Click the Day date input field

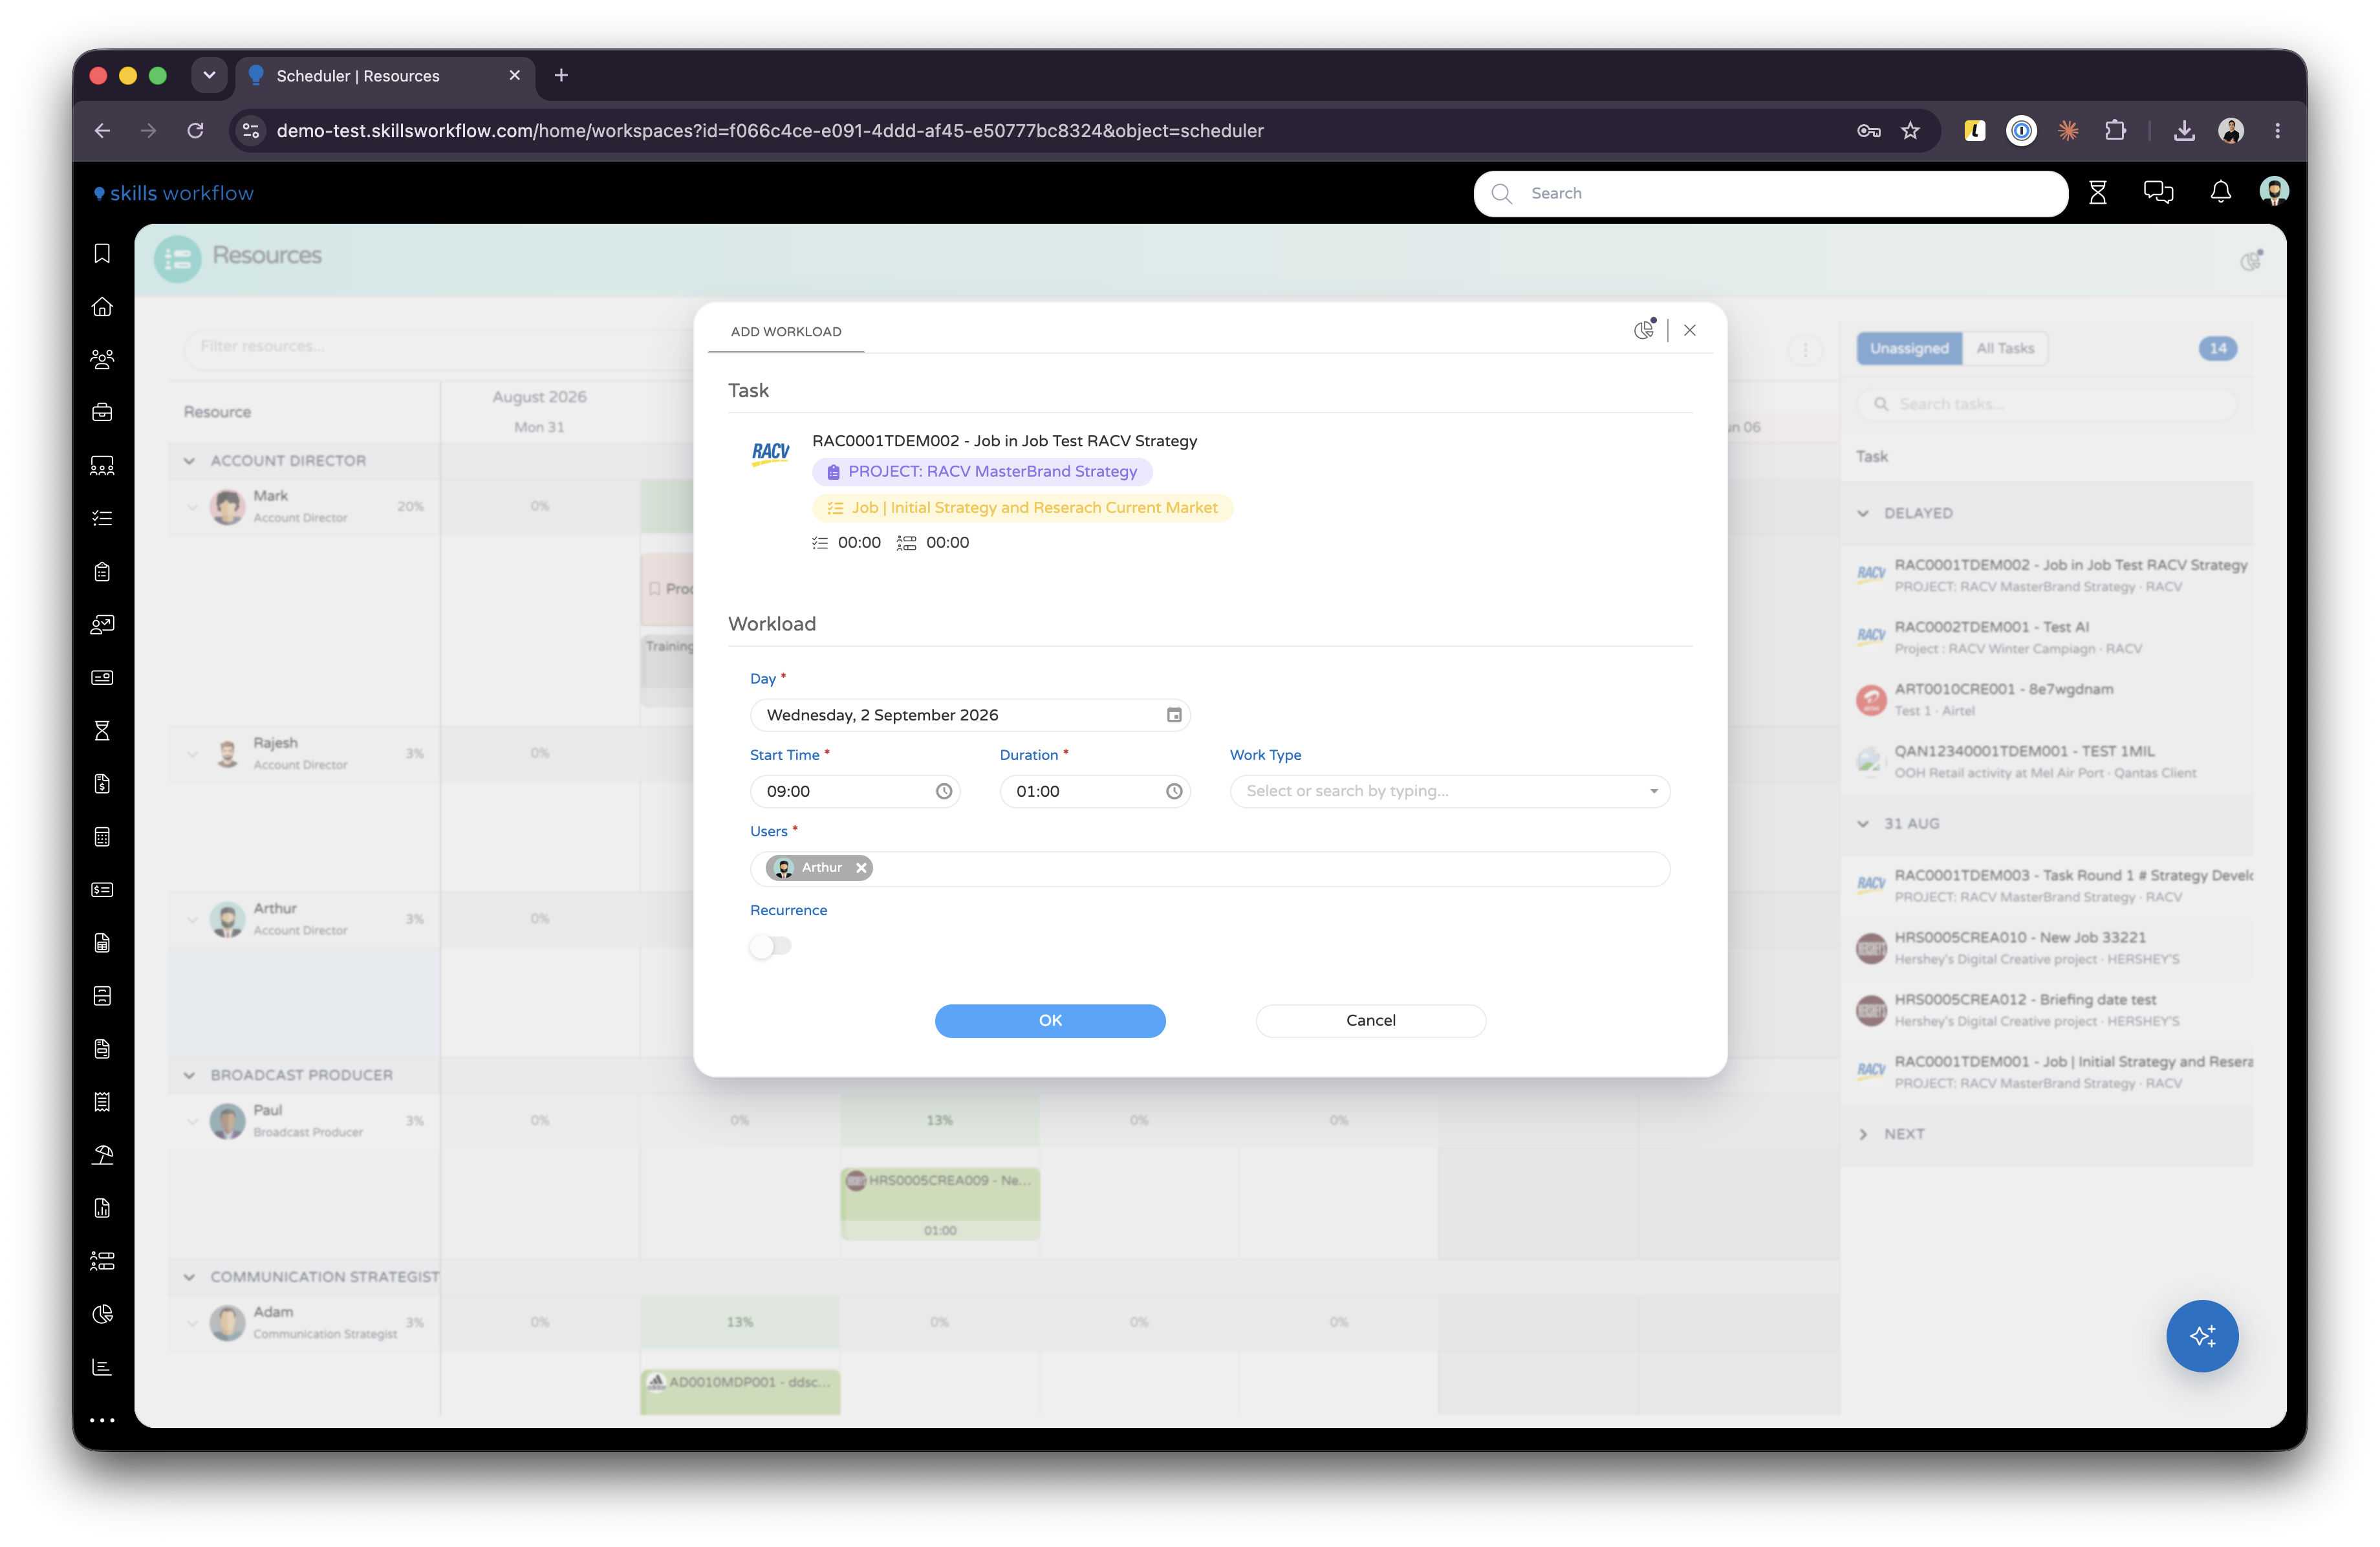[969, 715]
